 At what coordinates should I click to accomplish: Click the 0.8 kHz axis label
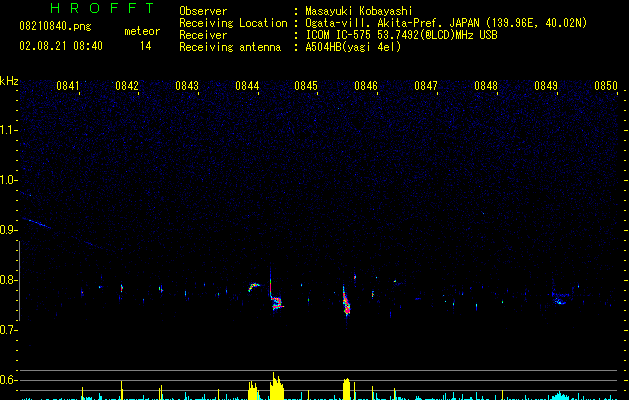tap(7, 280)
